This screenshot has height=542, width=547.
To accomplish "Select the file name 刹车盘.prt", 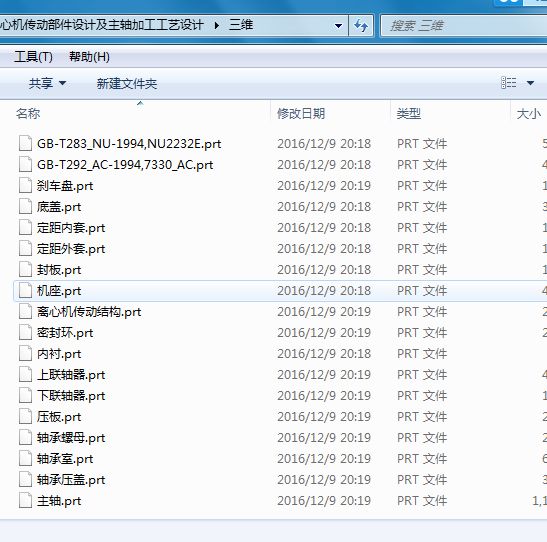I will 65,186.
